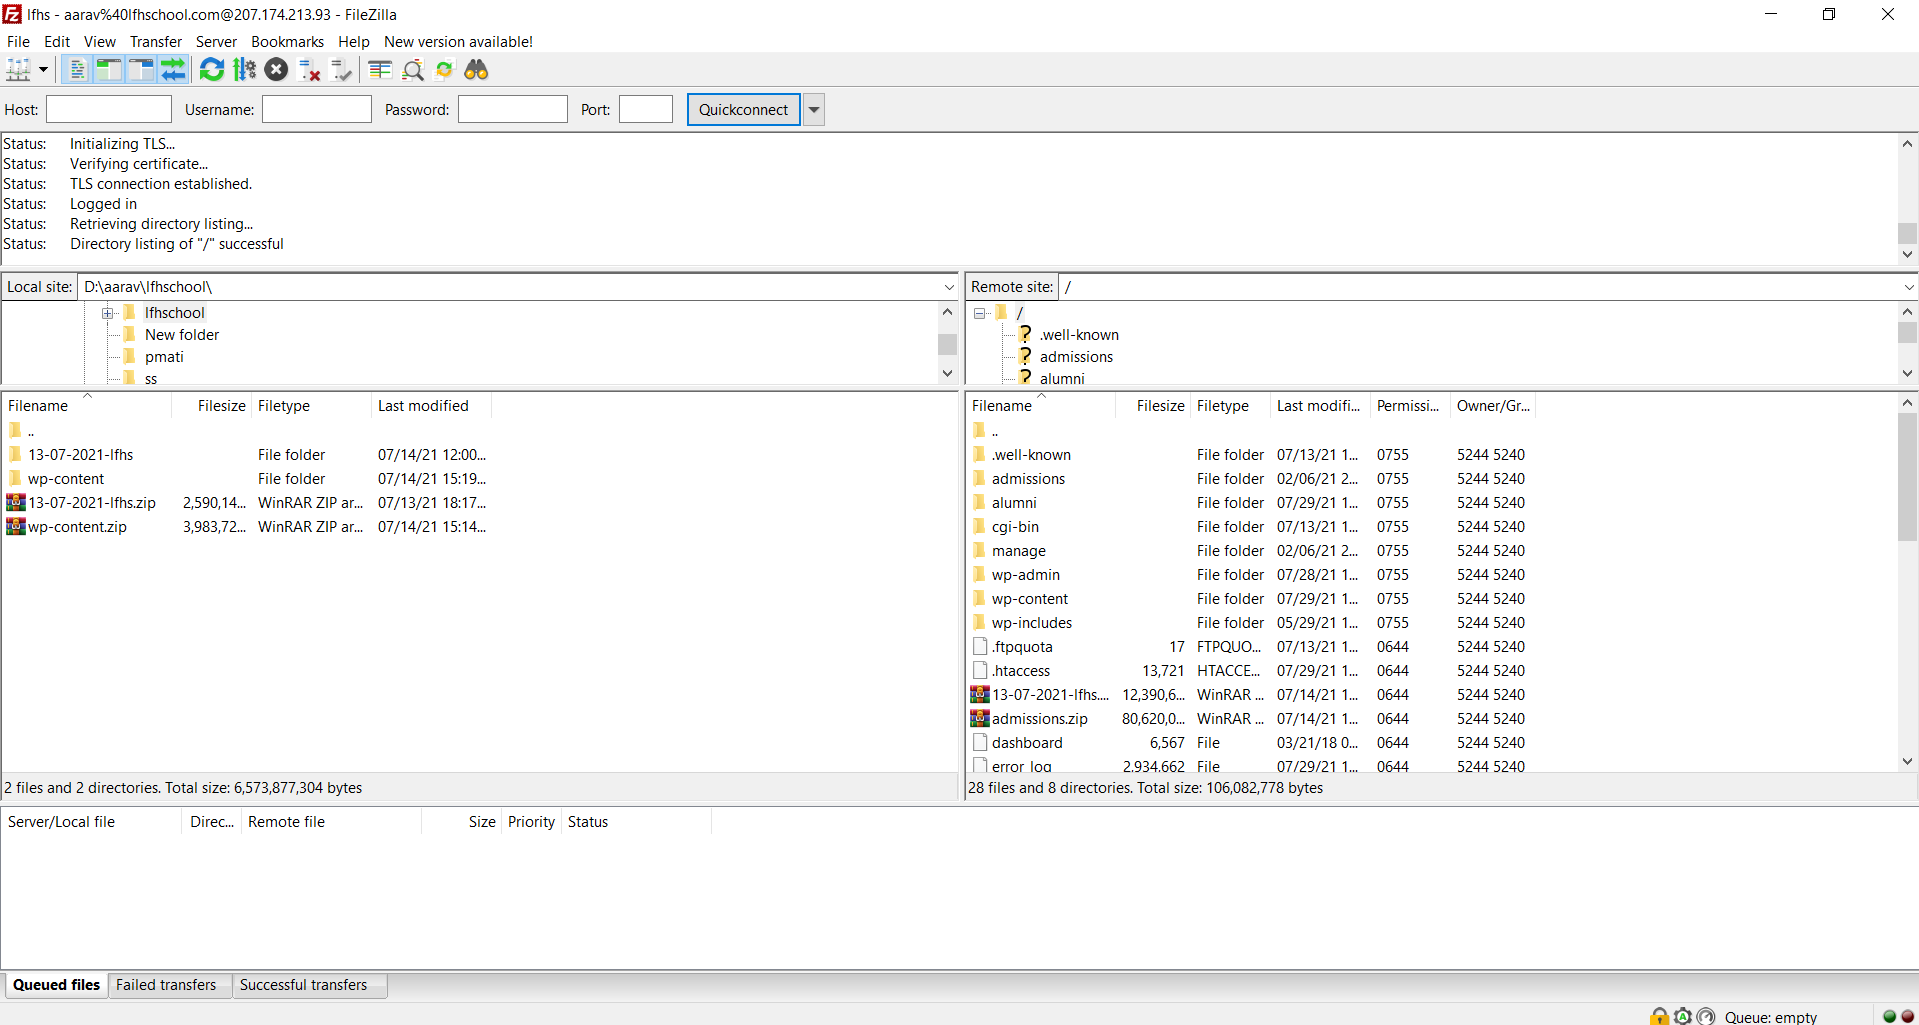Click the Quickconnect button
Image resolution: width=1919 pixels, height=1025 pixels.
coord(744,110)
